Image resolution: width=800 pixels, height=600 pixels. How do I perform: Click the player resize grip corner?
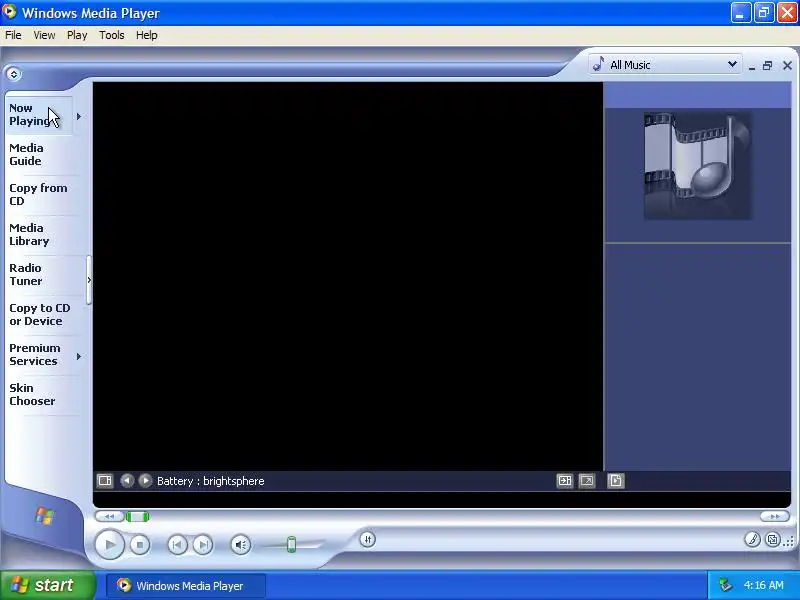pos(790,542)
